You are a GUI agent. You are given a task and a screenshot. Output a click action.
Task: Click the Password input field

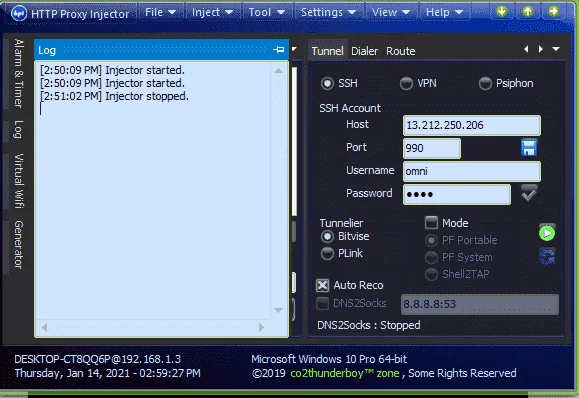(457, 194)
